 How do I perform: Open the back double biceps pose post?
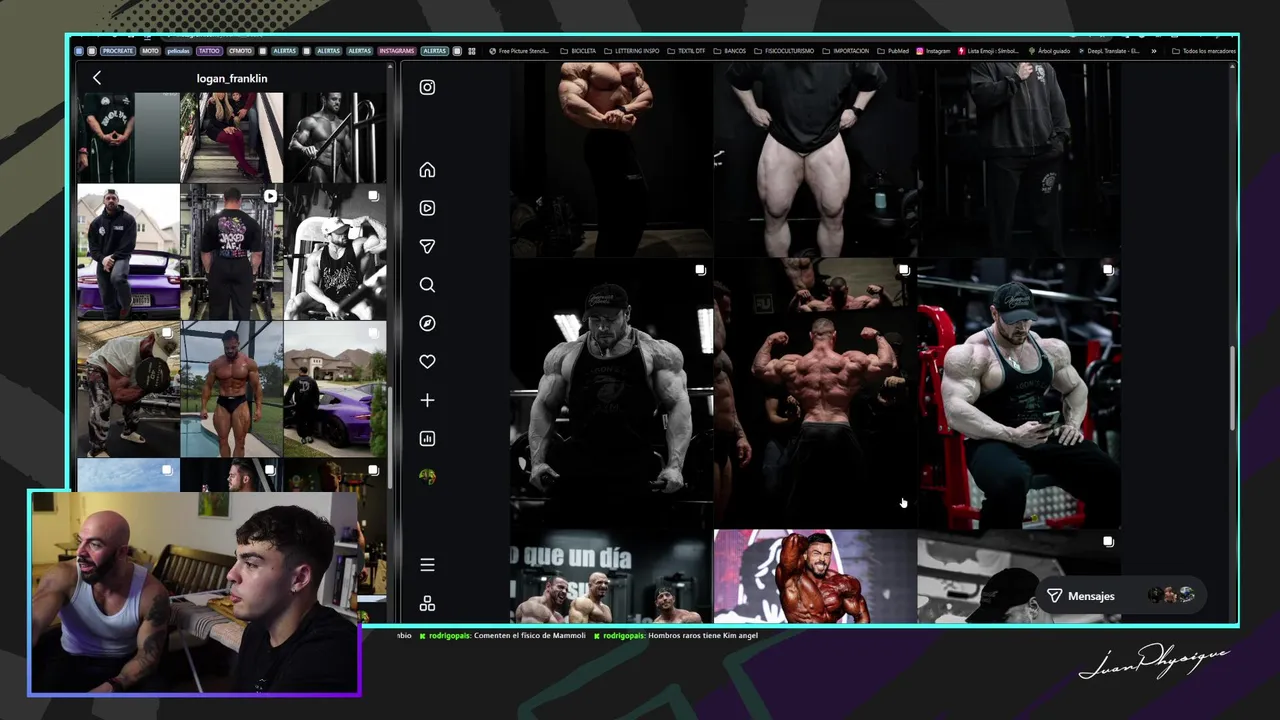[815, 393]
